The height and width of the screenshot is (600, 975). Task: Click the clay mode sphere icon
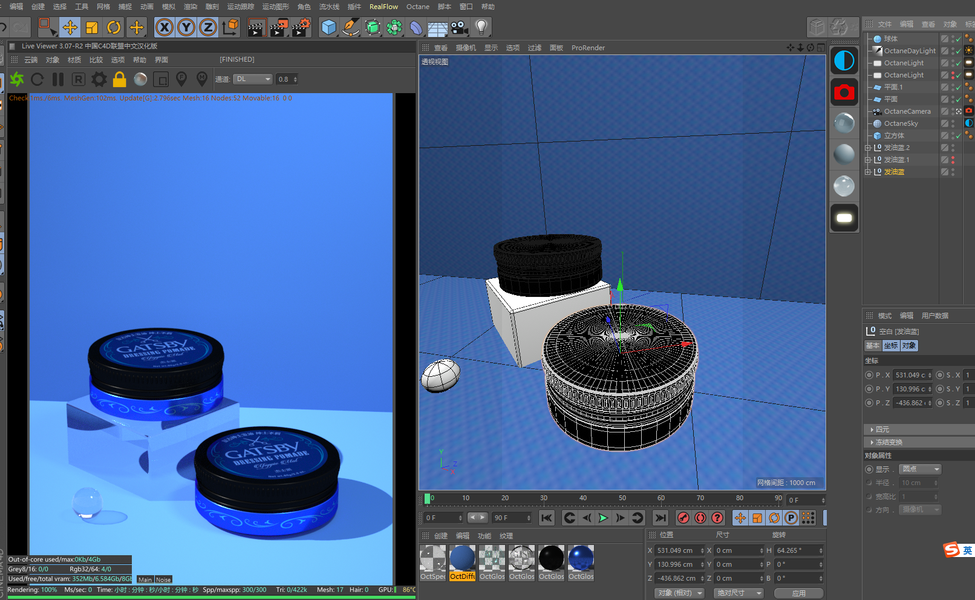[141, 79]
